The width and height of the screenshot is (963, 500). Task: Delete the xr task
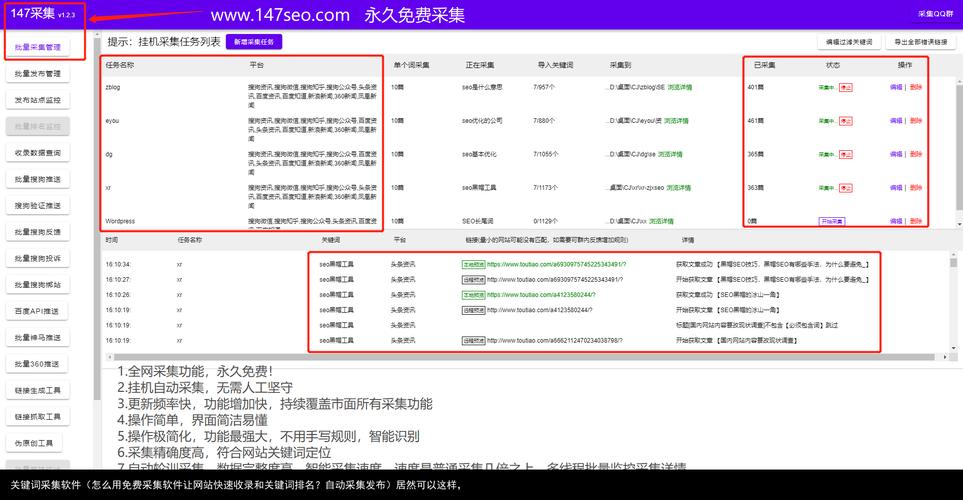pyautogui.click(x=916, y=188)
